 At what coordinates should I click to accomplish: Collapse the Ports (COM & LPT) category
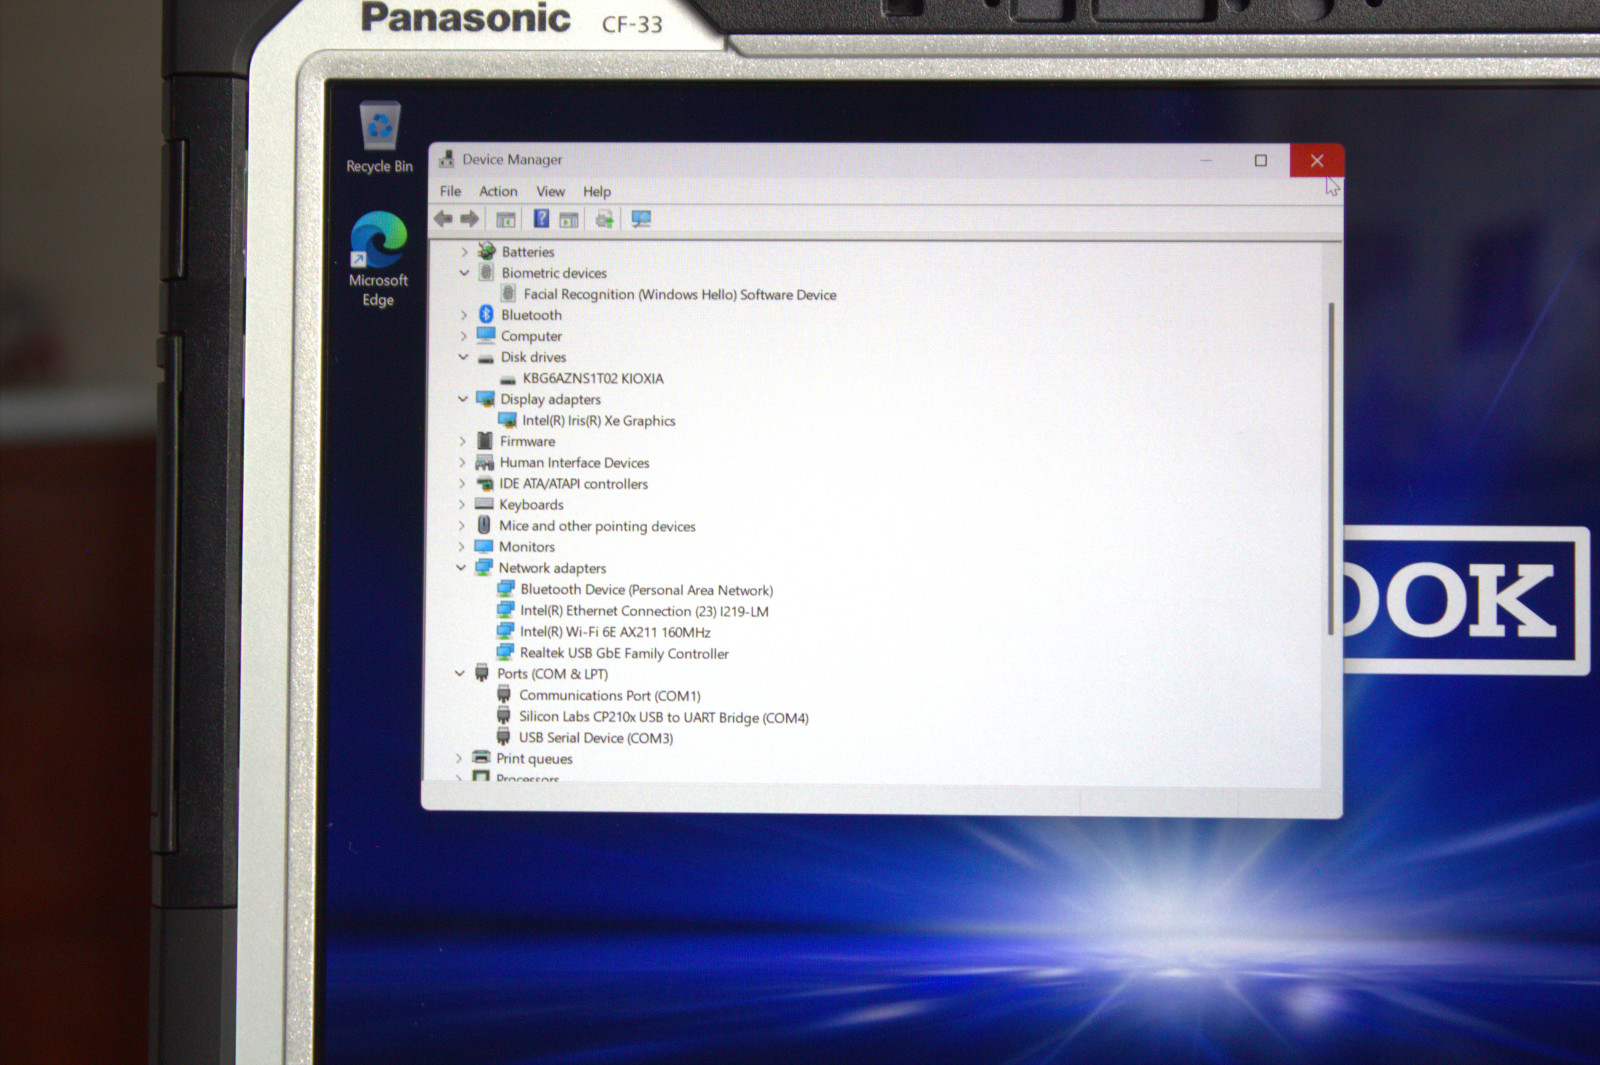click(460, 673)
